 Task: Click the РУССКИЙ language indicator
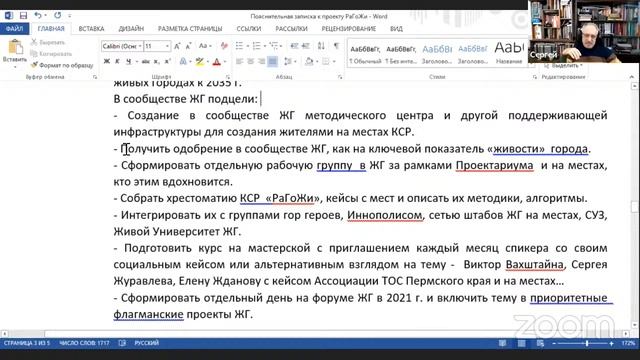[x=147, y=343]
